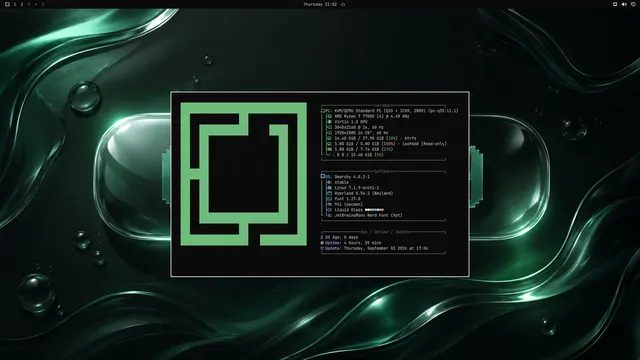640x360 pixels.
Task: Click the monitor icon beside 3840x2160
Action: coord(329,127)
